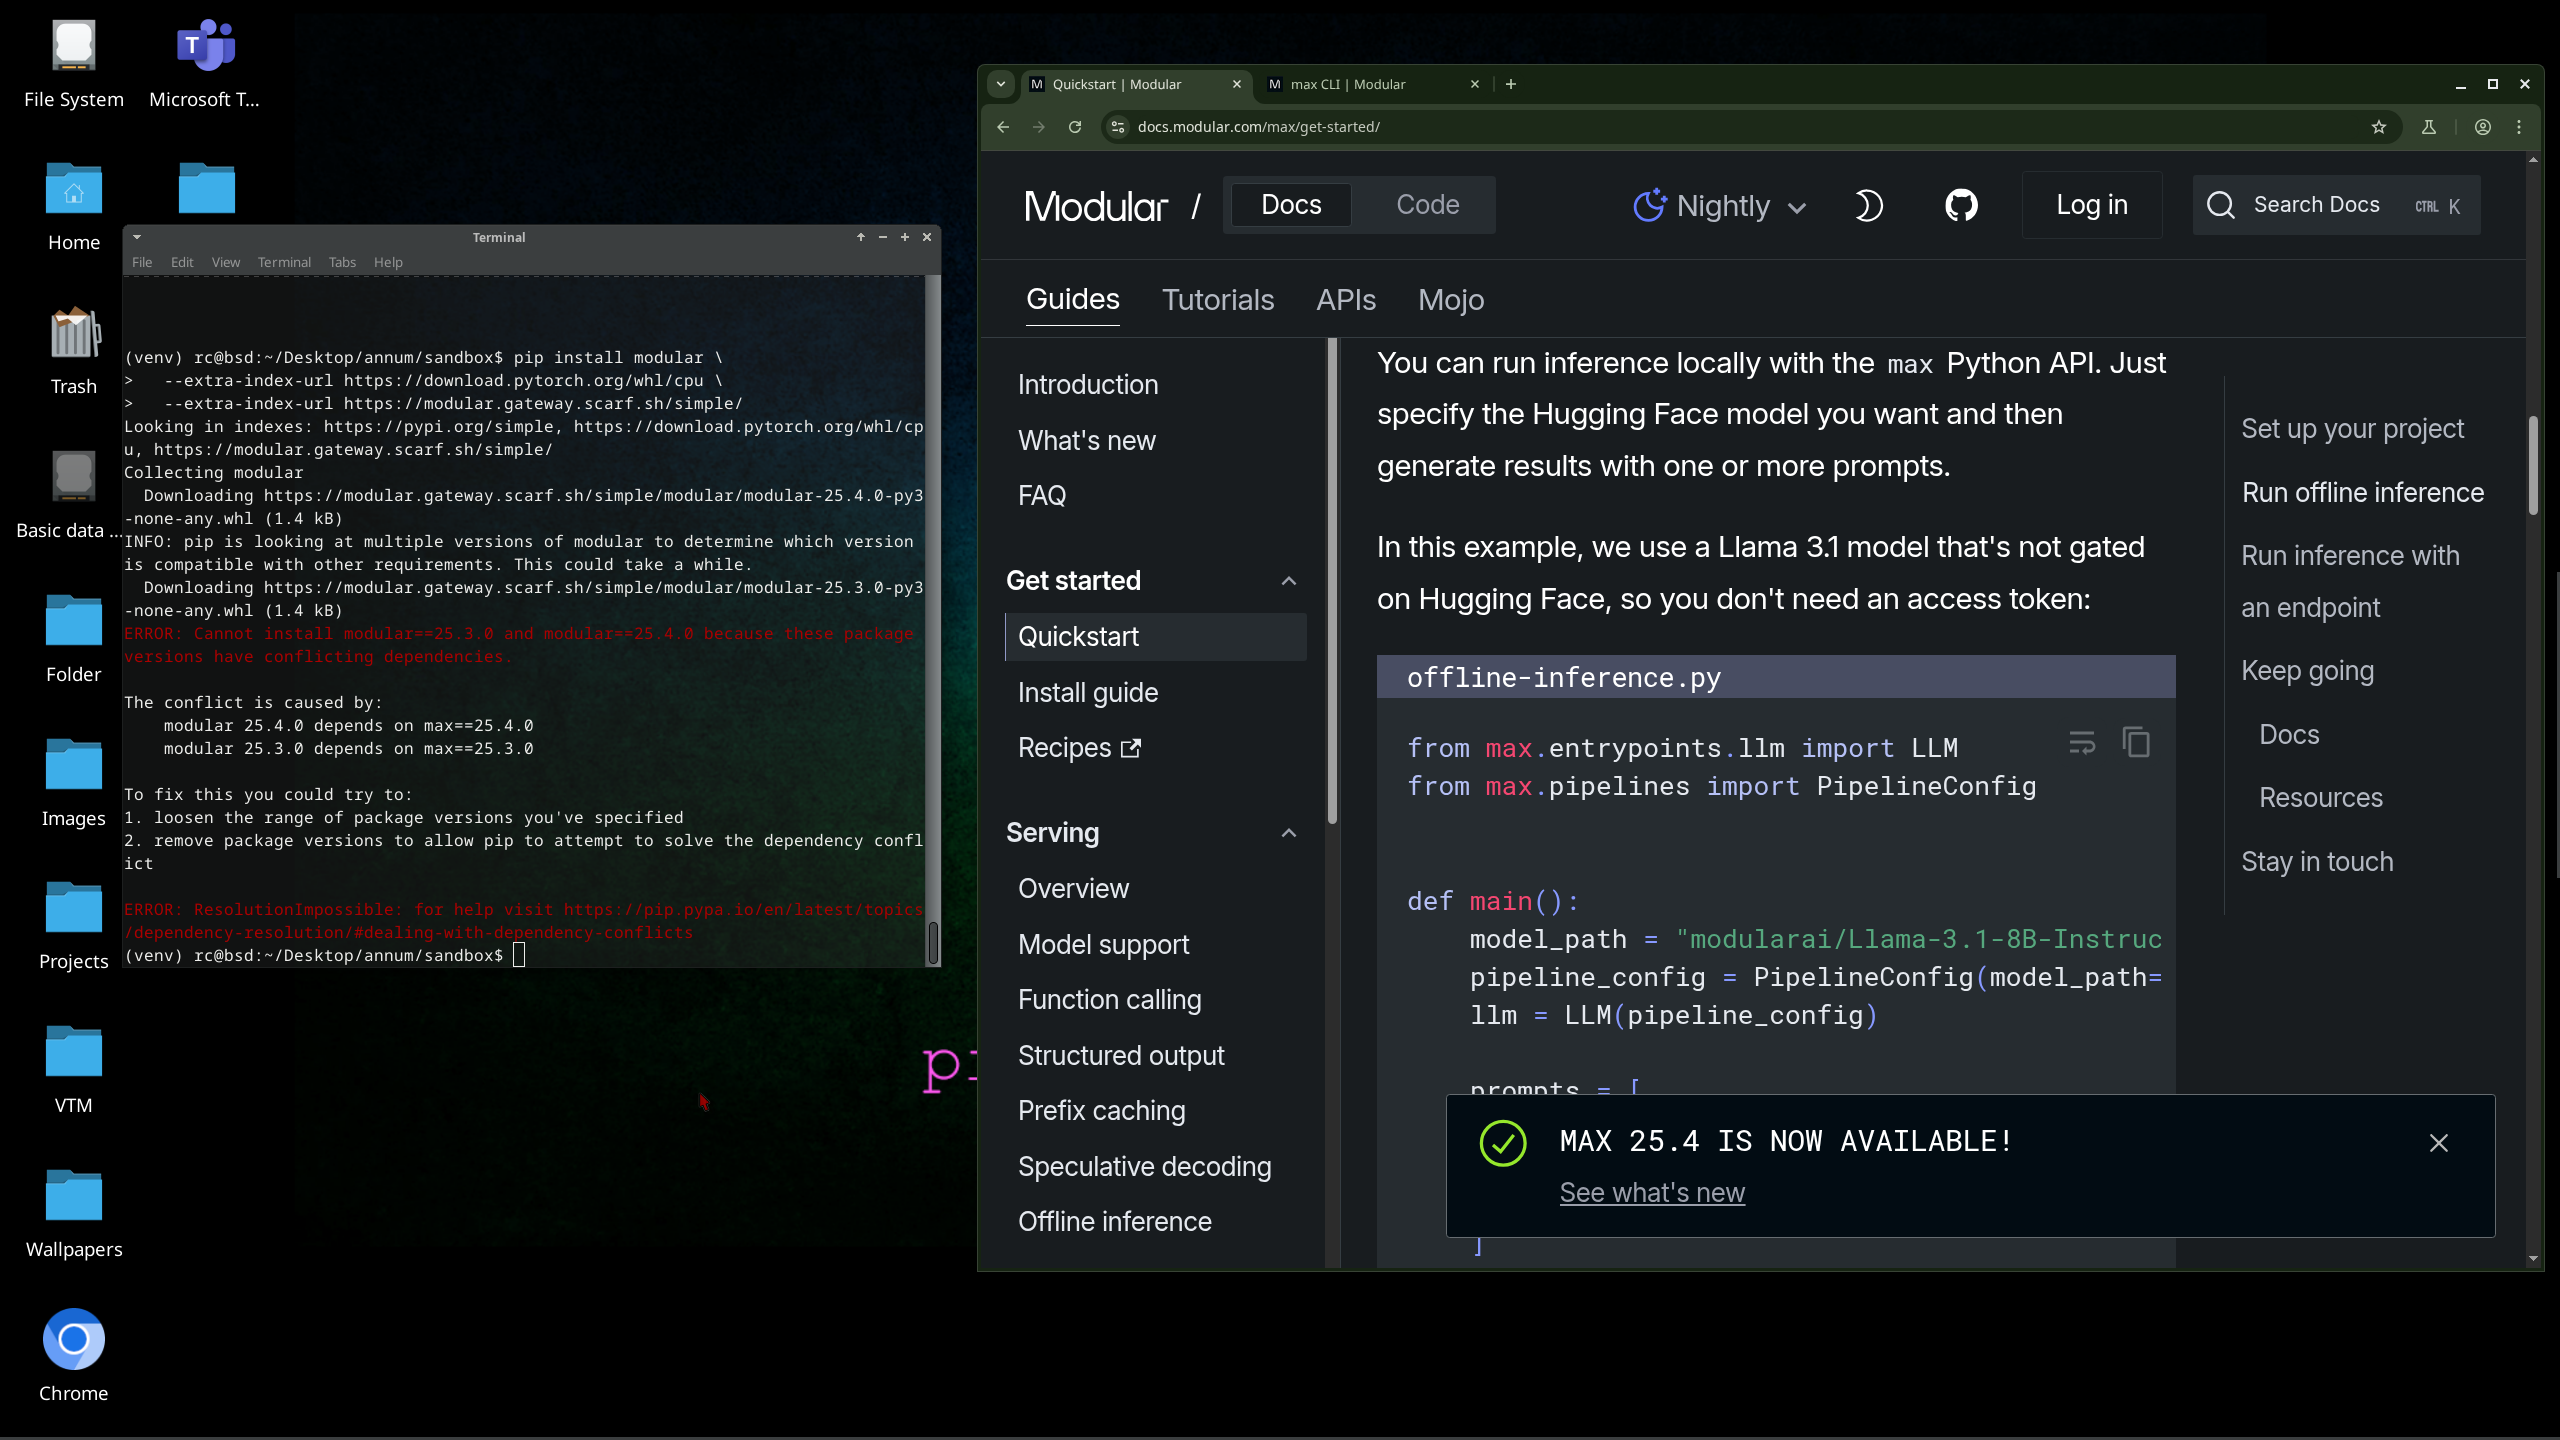Image resolution: width=2560 pixels, height=1440 pixels.
Task: Open the GitHub icon link
Action: 1960,205
